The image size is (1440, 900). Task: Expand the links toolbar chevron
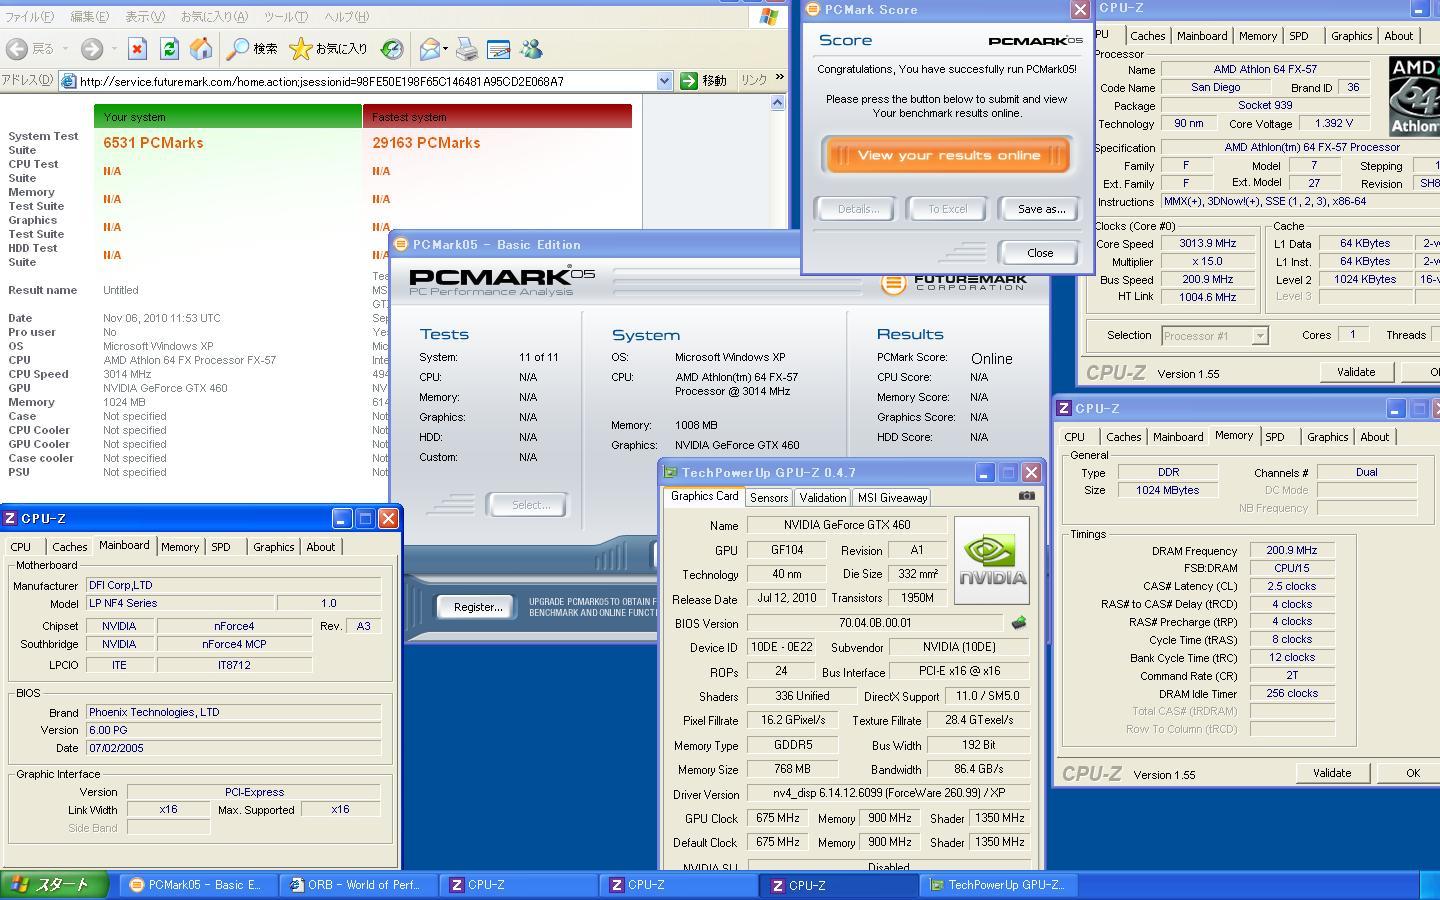click(780, 78)
